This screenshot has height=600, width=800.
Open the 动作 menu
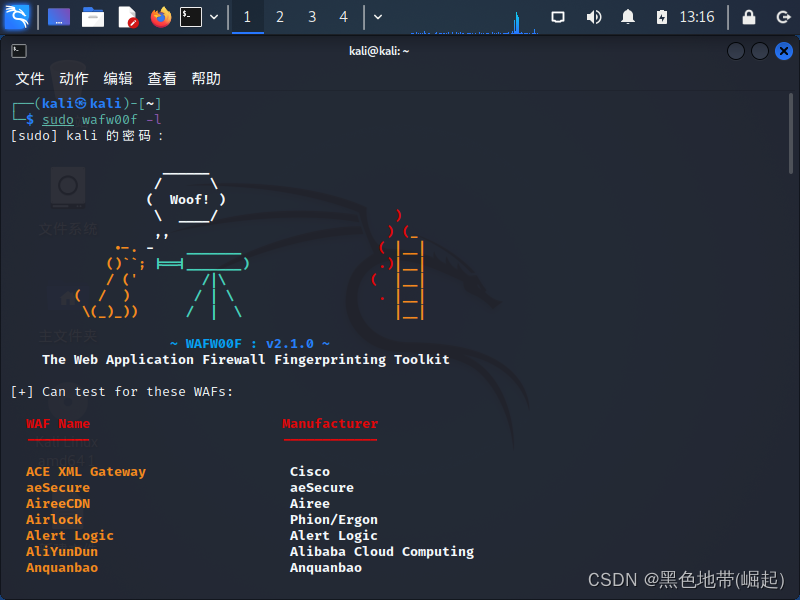coord(74,79)
